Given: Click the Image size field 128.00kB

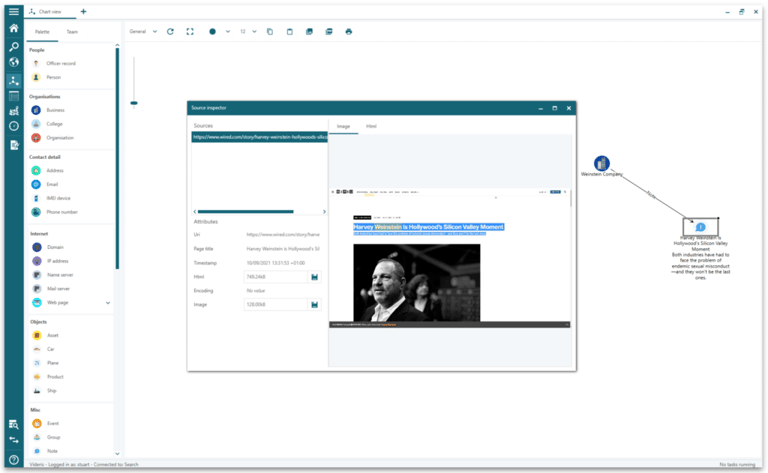Looking at the screenshot, I should tap(275, 305).
